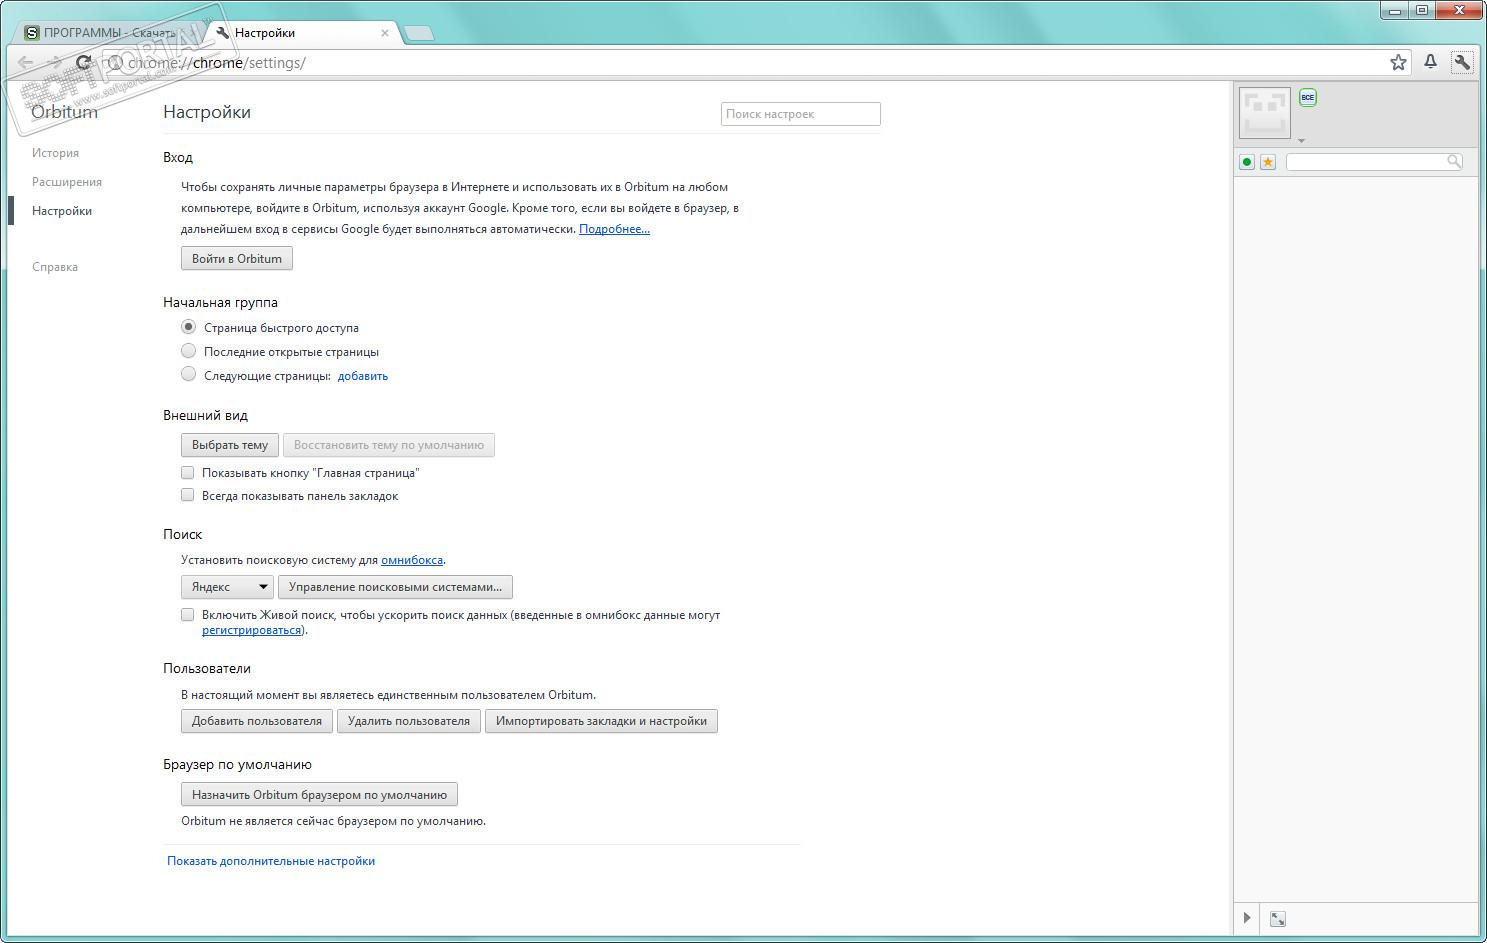
Task: Click the 'Внешний вид' section heading
Action: pos(205,415)
